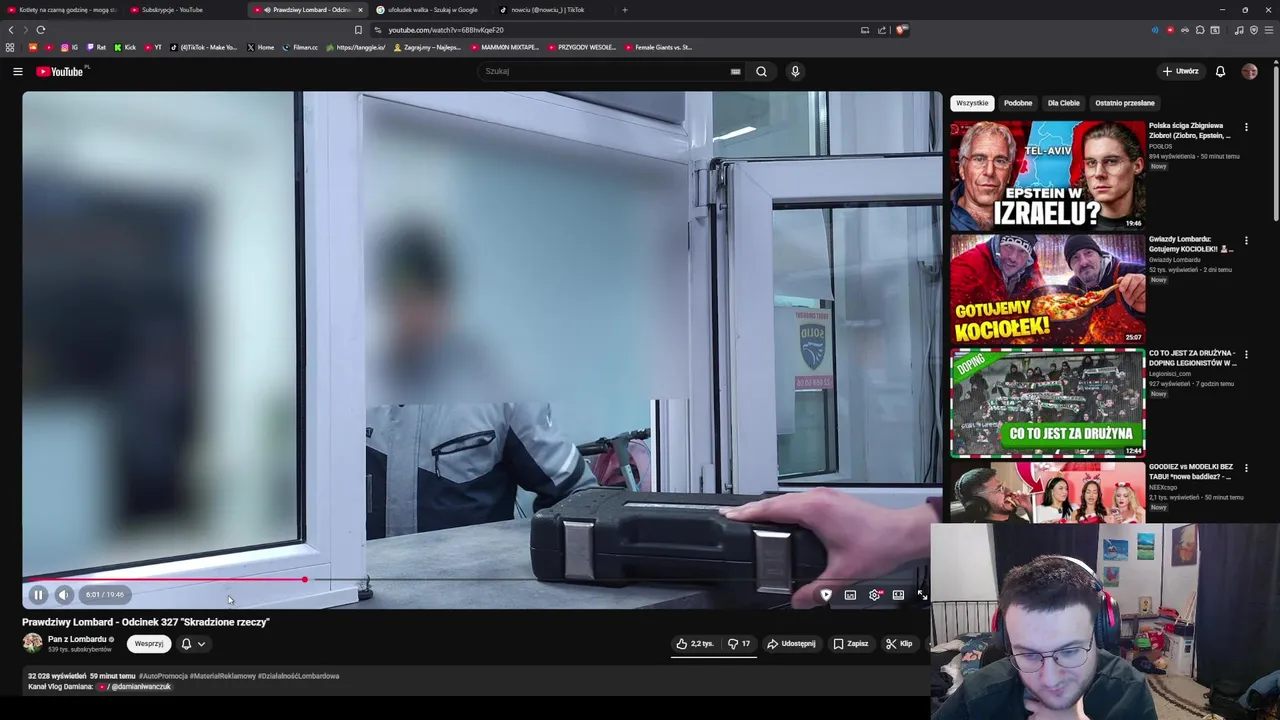Viewport: 1280px width, 720px height.
Task: Open the IG bookmark
Action: 70,47
